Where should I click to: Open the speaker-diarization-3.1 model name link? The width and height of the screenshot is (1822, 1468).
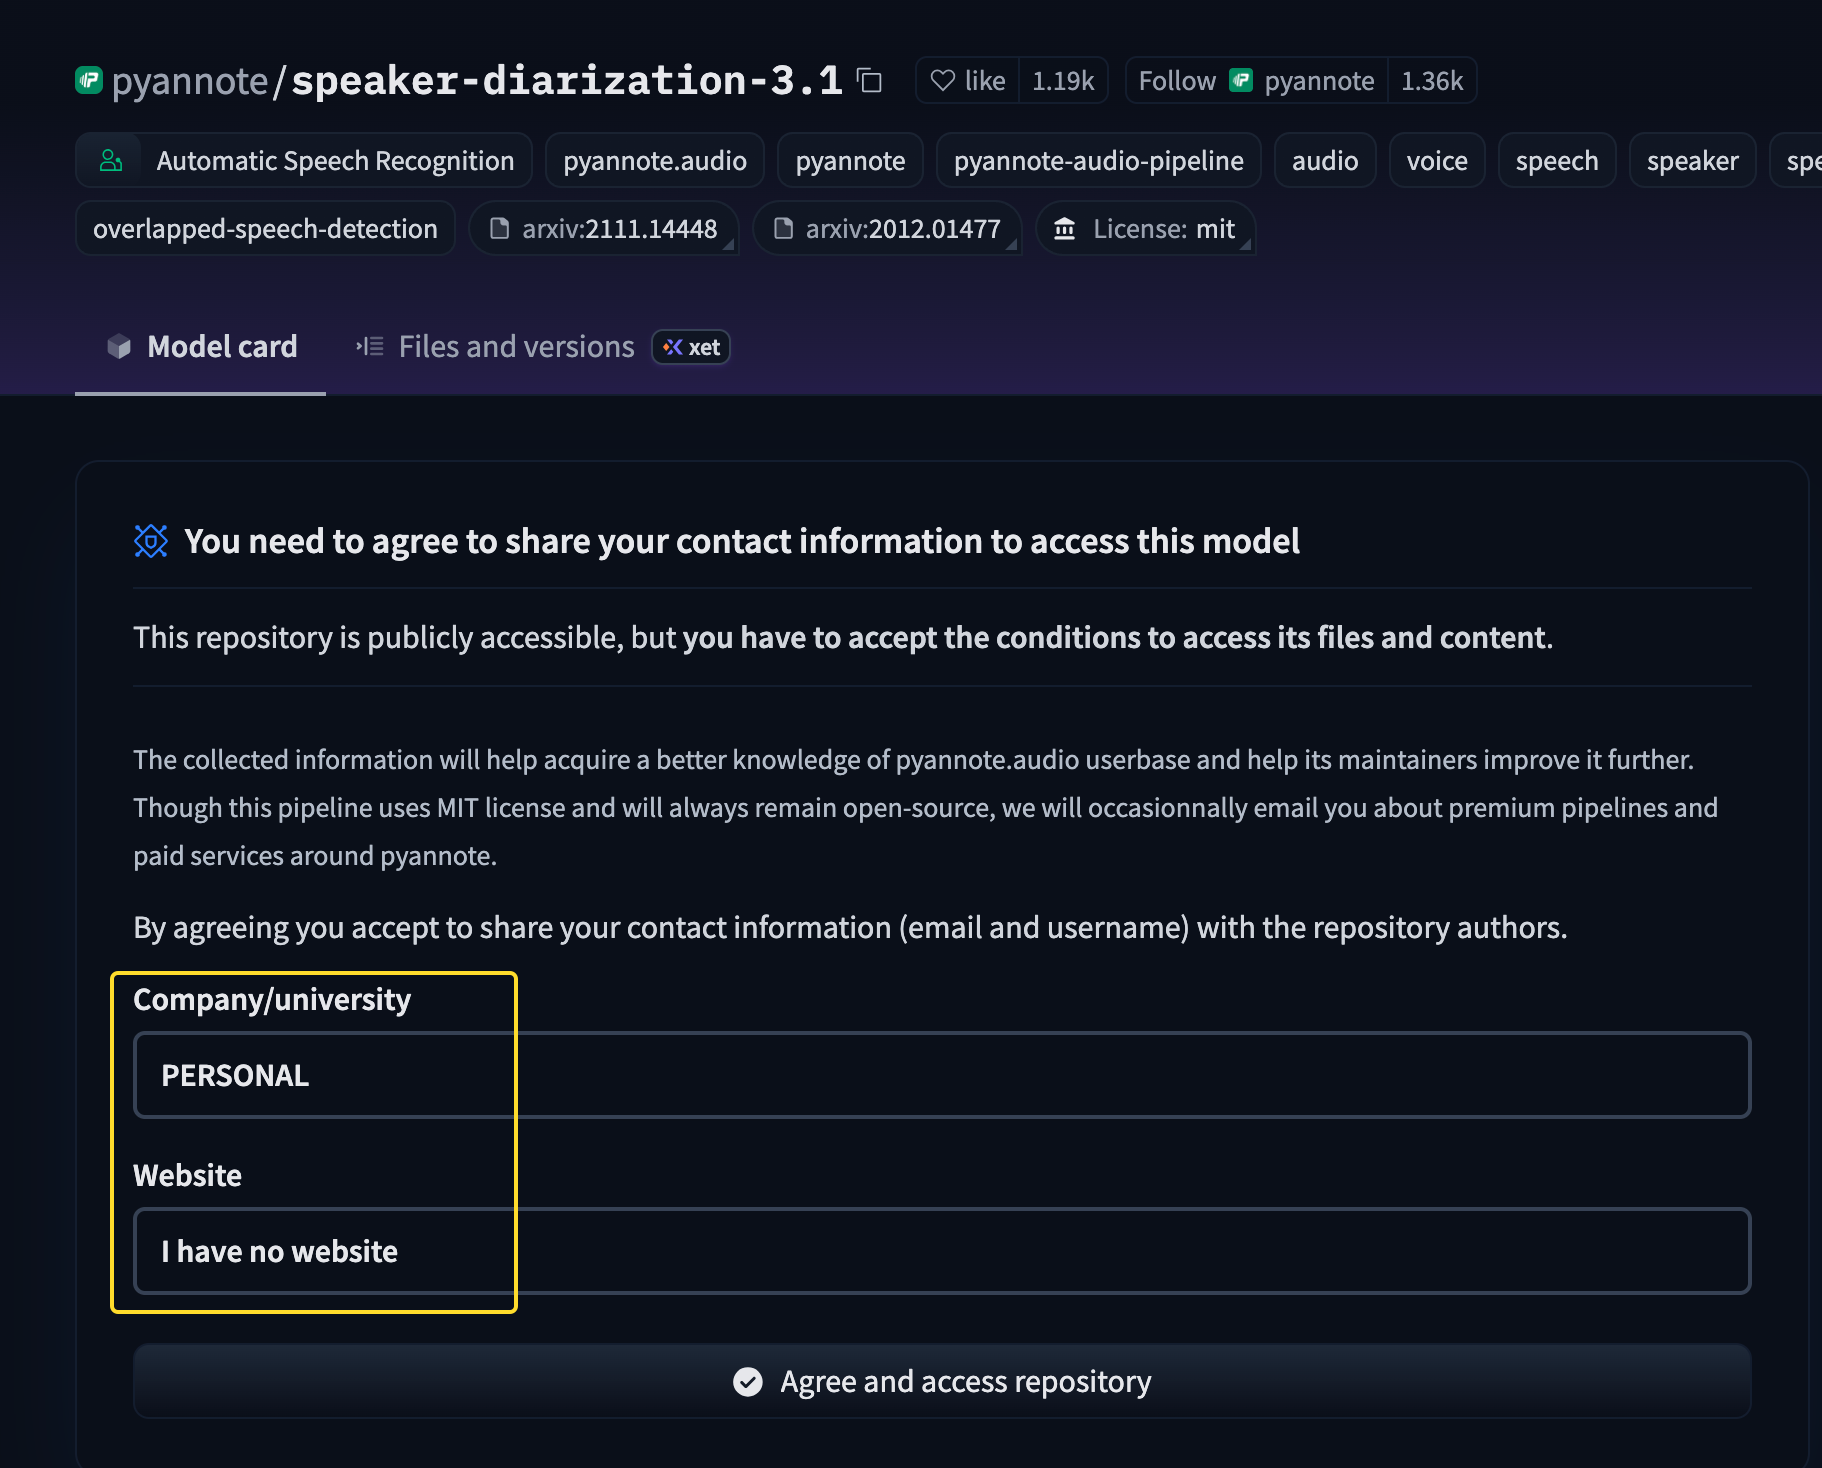click(567, 81)
